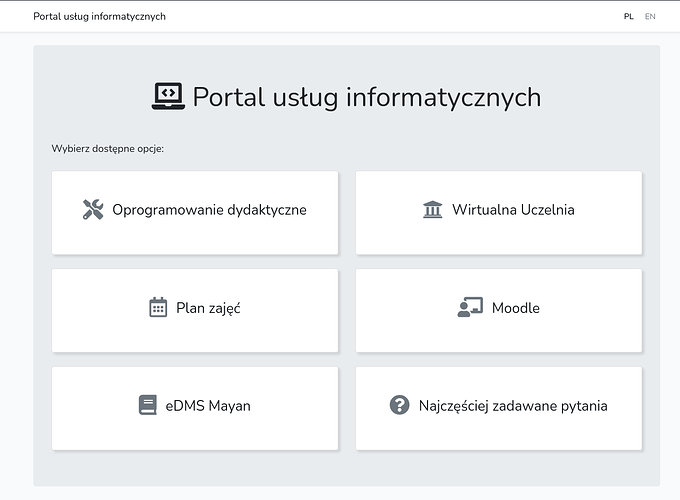
Task: Open Najczęściej zadawane pytania label
Action: tap(513, 406)
